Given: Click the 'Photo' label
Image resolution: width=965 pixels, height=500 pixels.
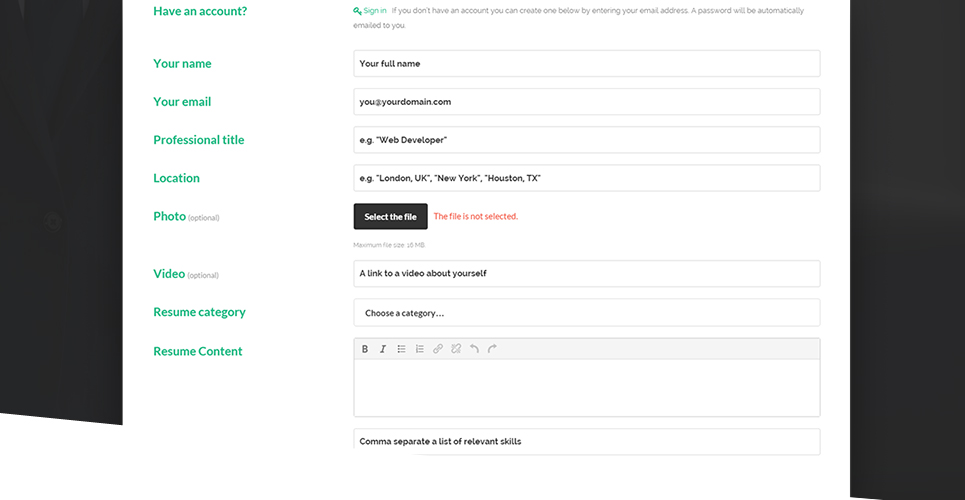Looking at the screenshot, I should [x=170, y=216].
